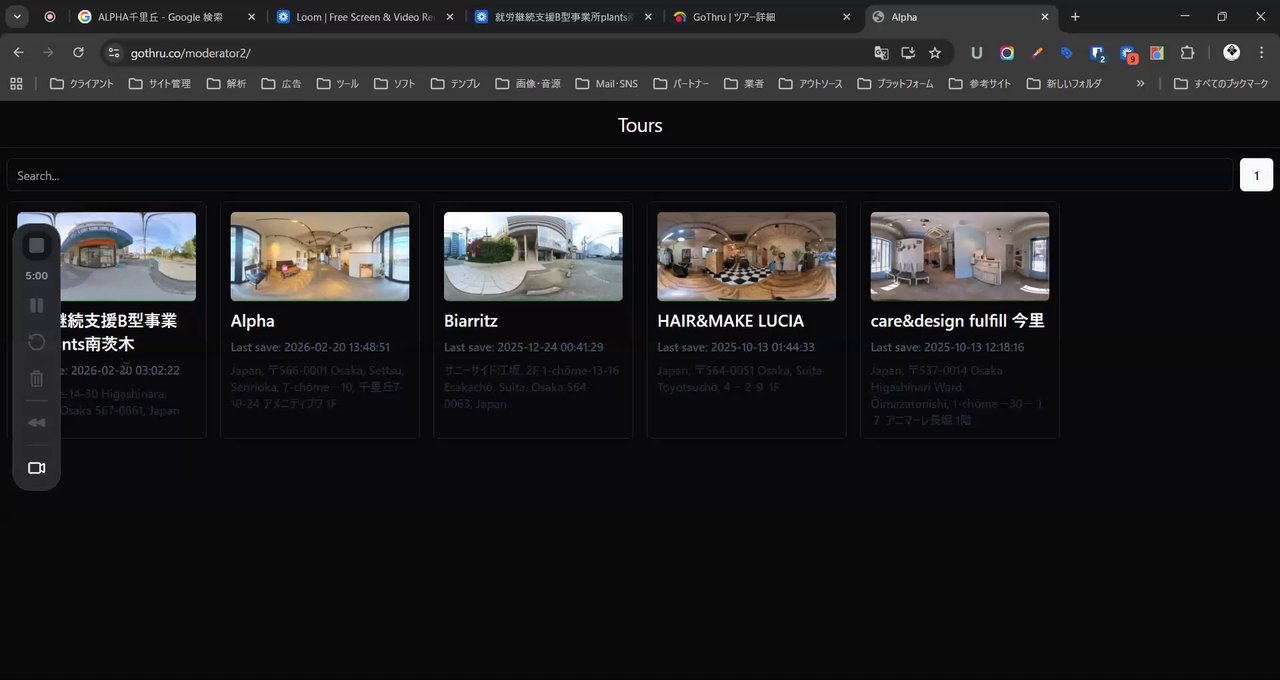The width and height of the screenshot is (1280, 680).
Task: Open the 広告 bookmark folder
Action: (x=281, y=84)
